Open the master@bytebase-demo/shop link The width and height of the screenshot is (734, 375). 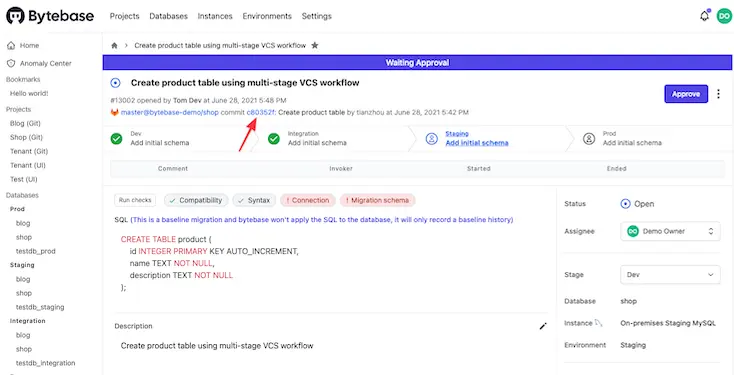pos(169,112)
